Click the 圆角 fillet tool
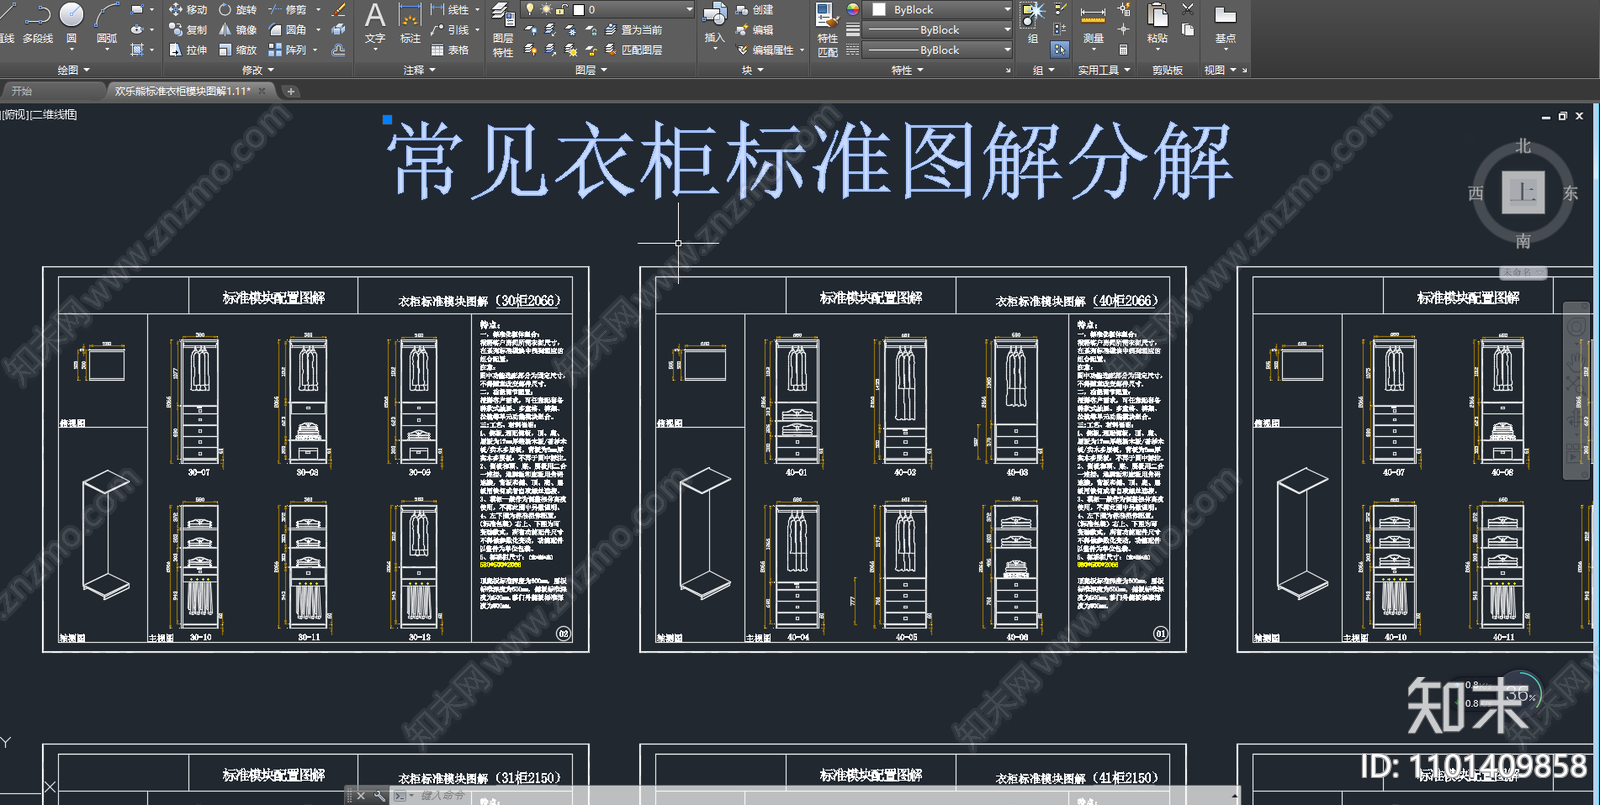1600x805 pixels. [x=288, y=29]
